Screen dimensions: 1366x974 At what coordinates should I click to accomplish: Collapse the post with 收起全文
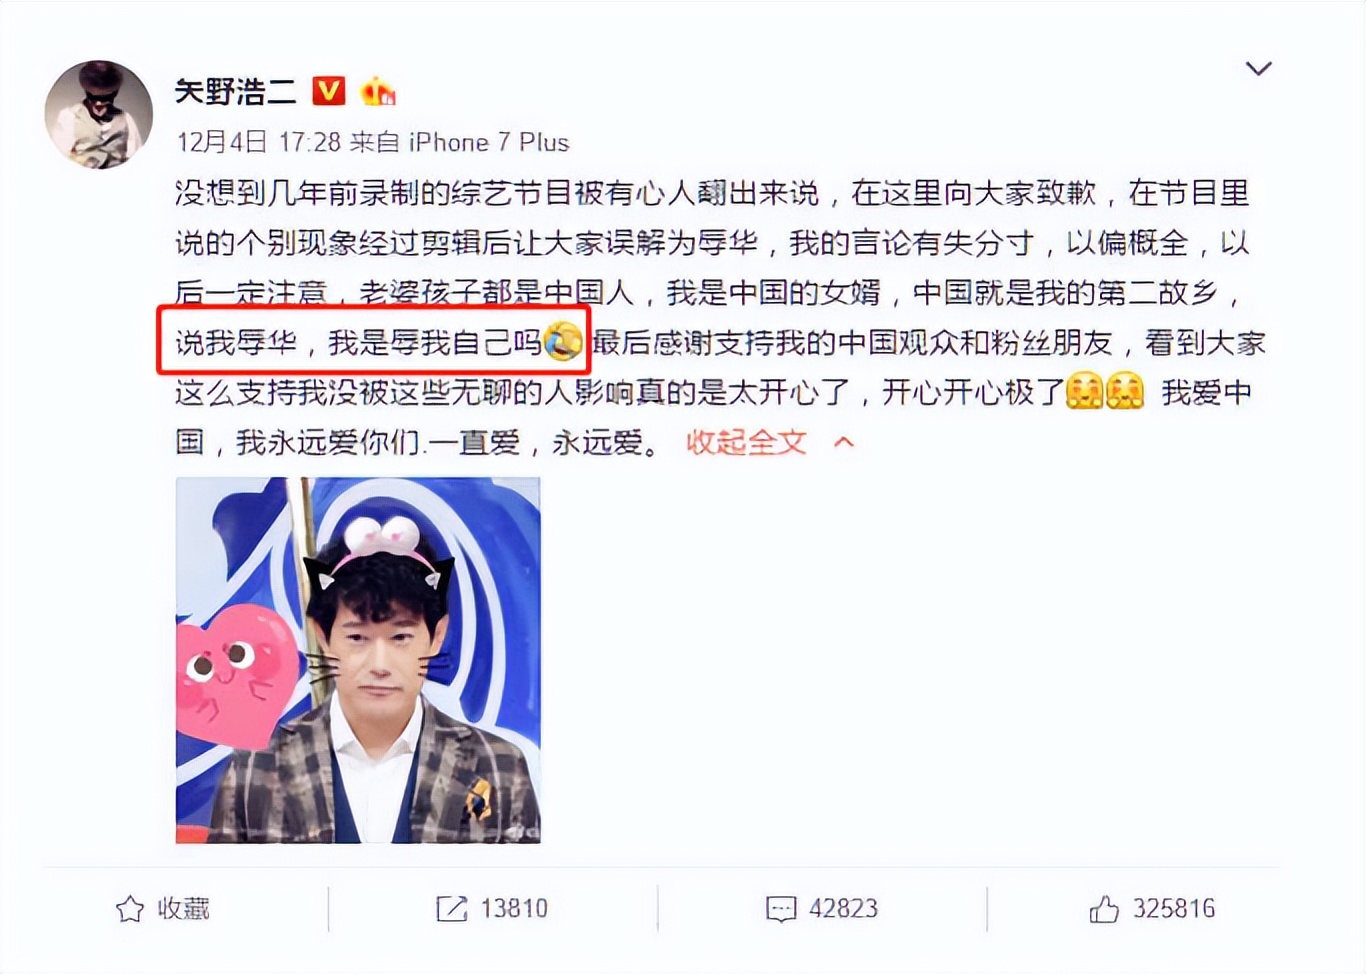(x=746, y=442)
